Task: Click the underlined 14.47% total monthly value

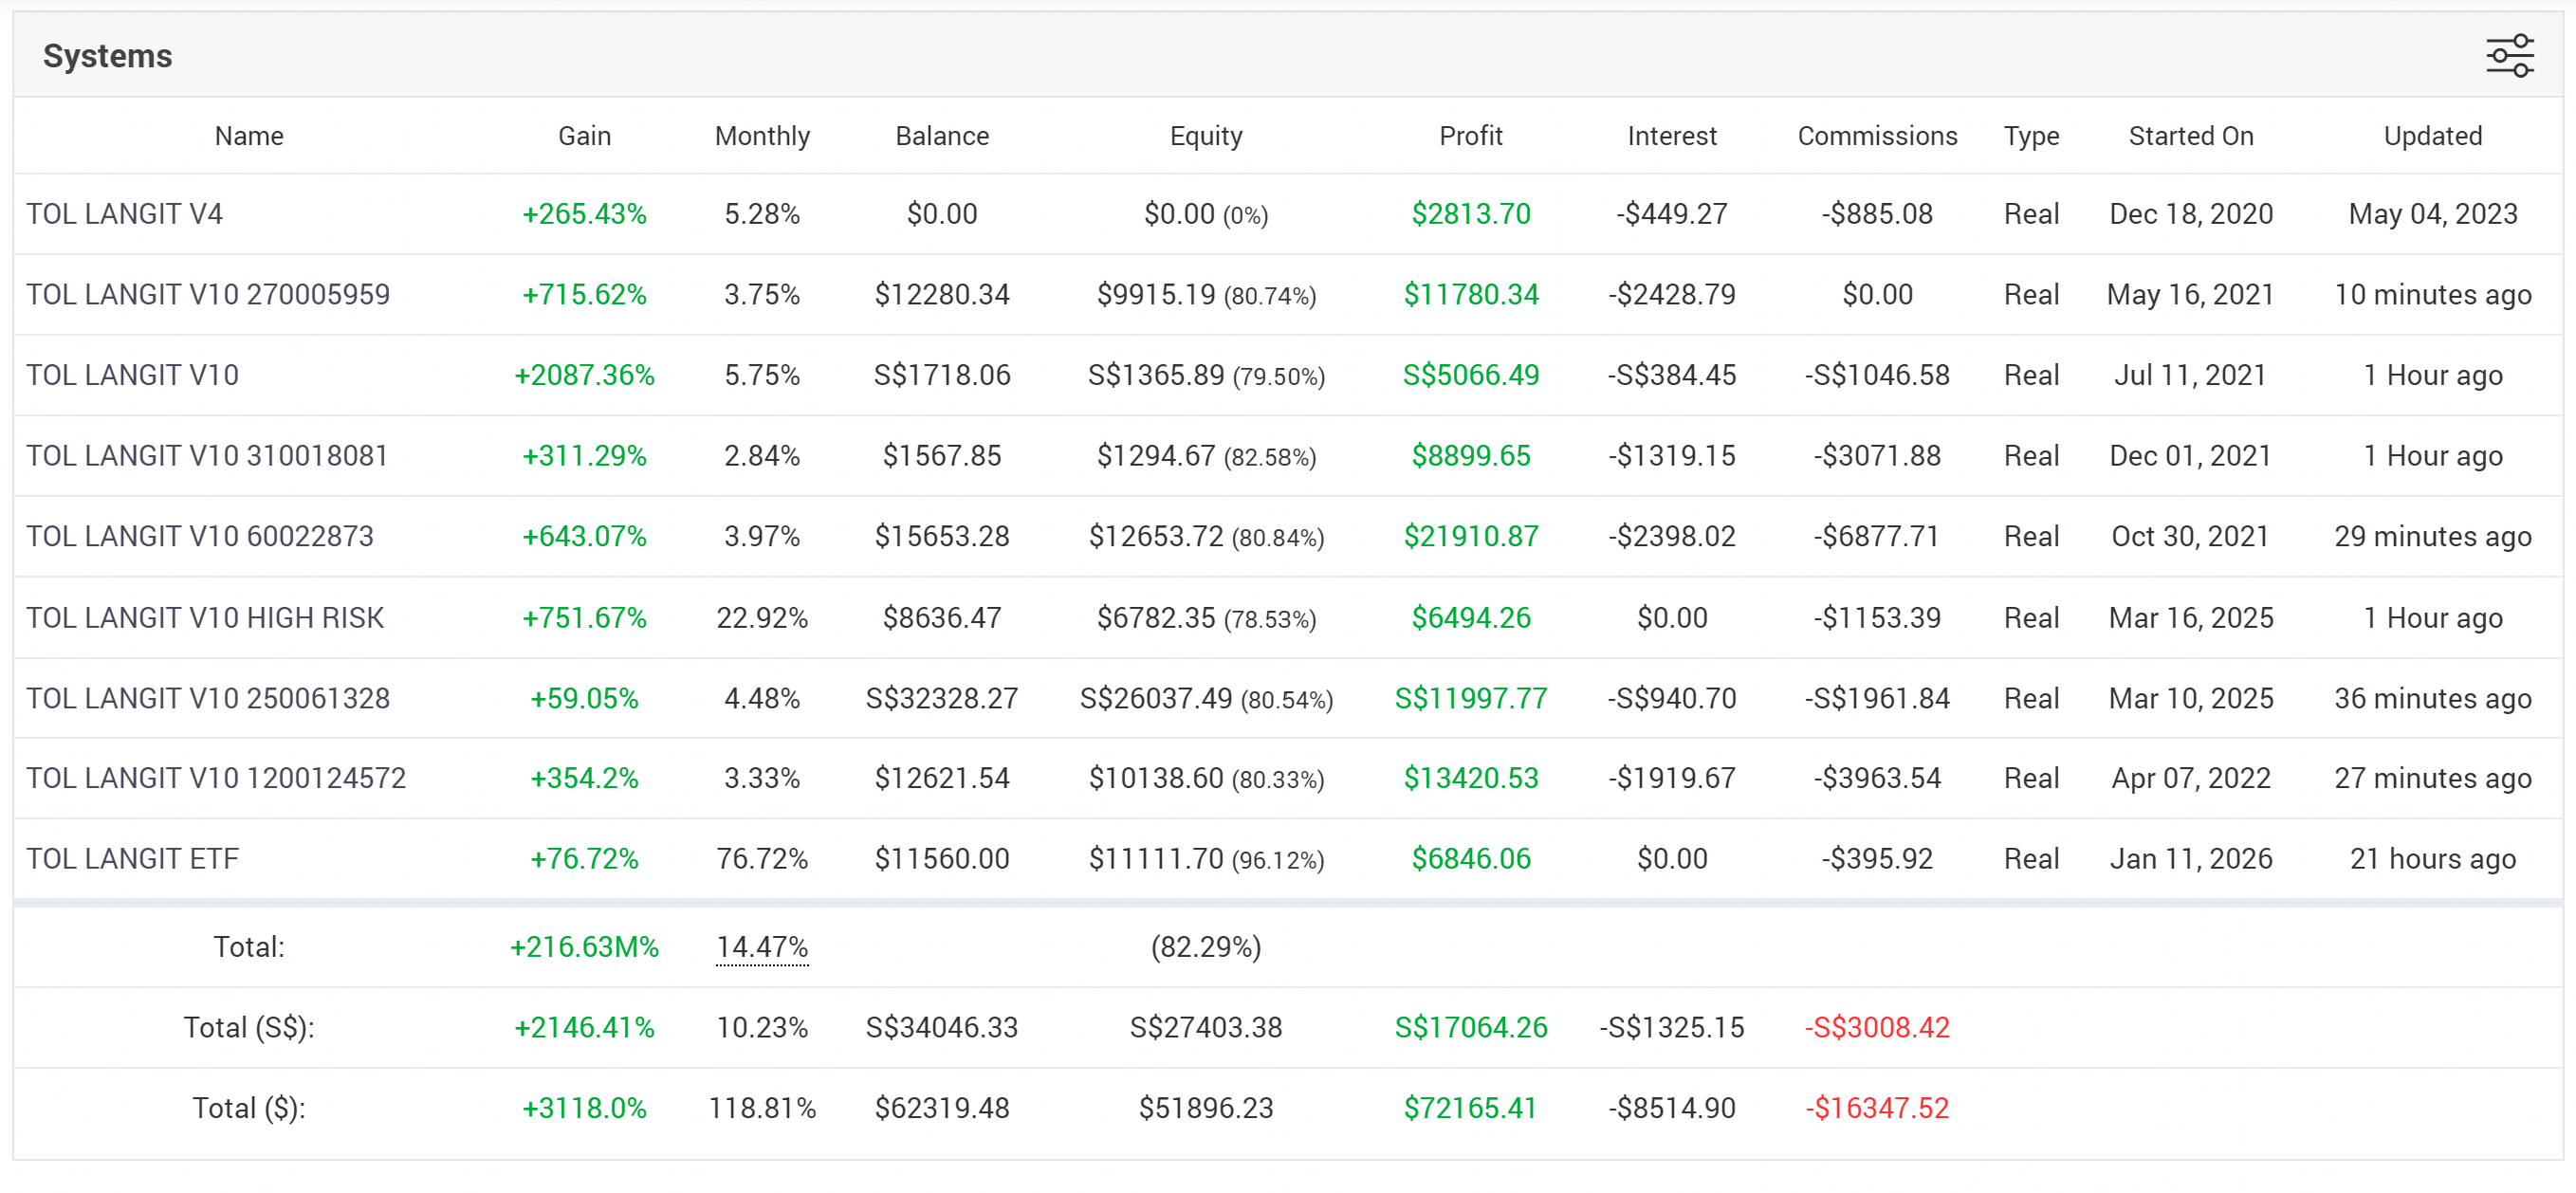Action: tap(762, 947)
